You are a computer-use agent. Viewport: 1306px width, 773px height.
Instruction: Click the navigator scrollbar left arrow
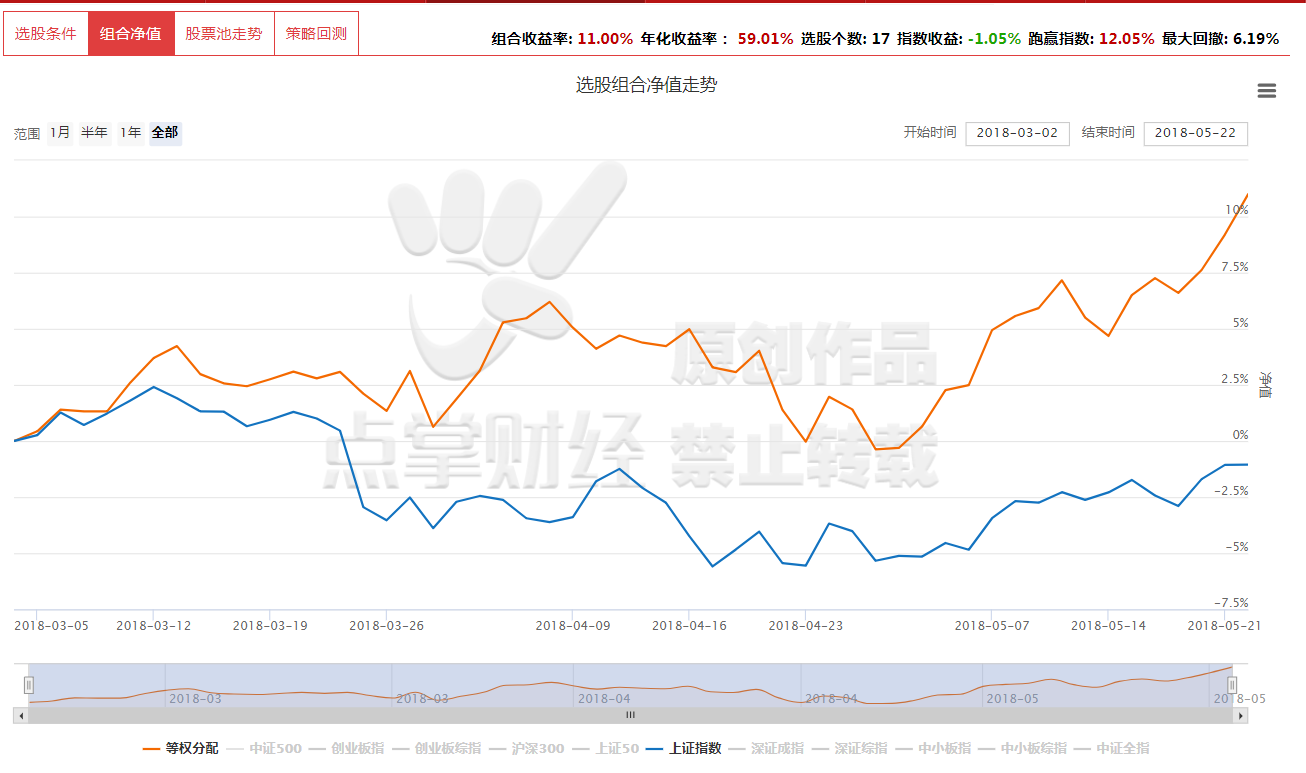point(20,716)
